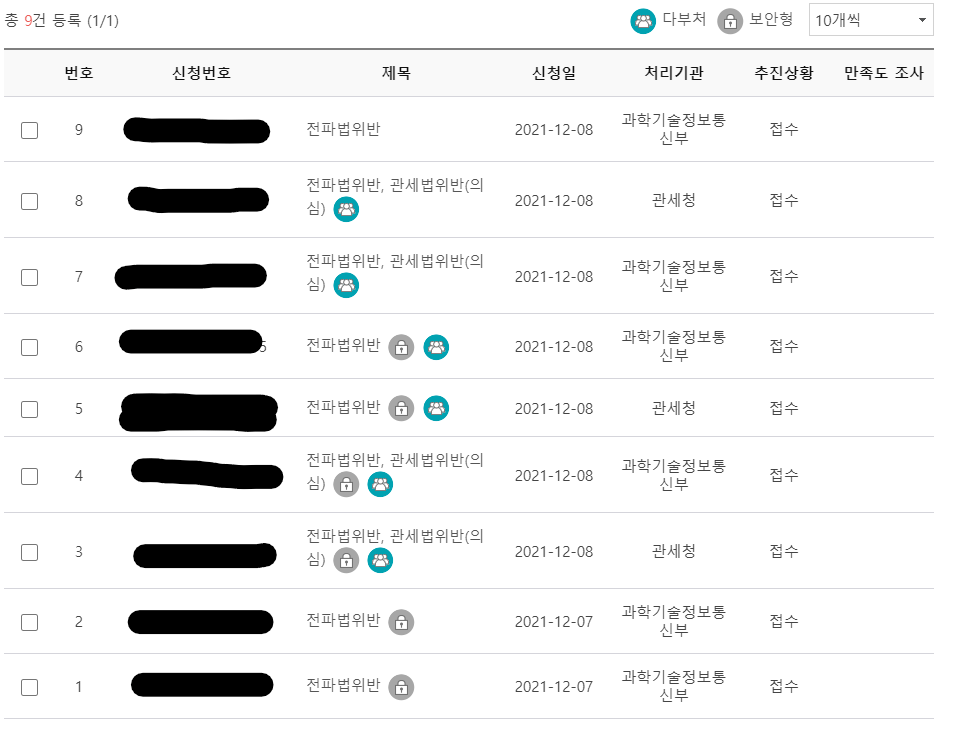956x737 pixels.
Task: Check the checkbox for row 9
Action: [30, 130]
